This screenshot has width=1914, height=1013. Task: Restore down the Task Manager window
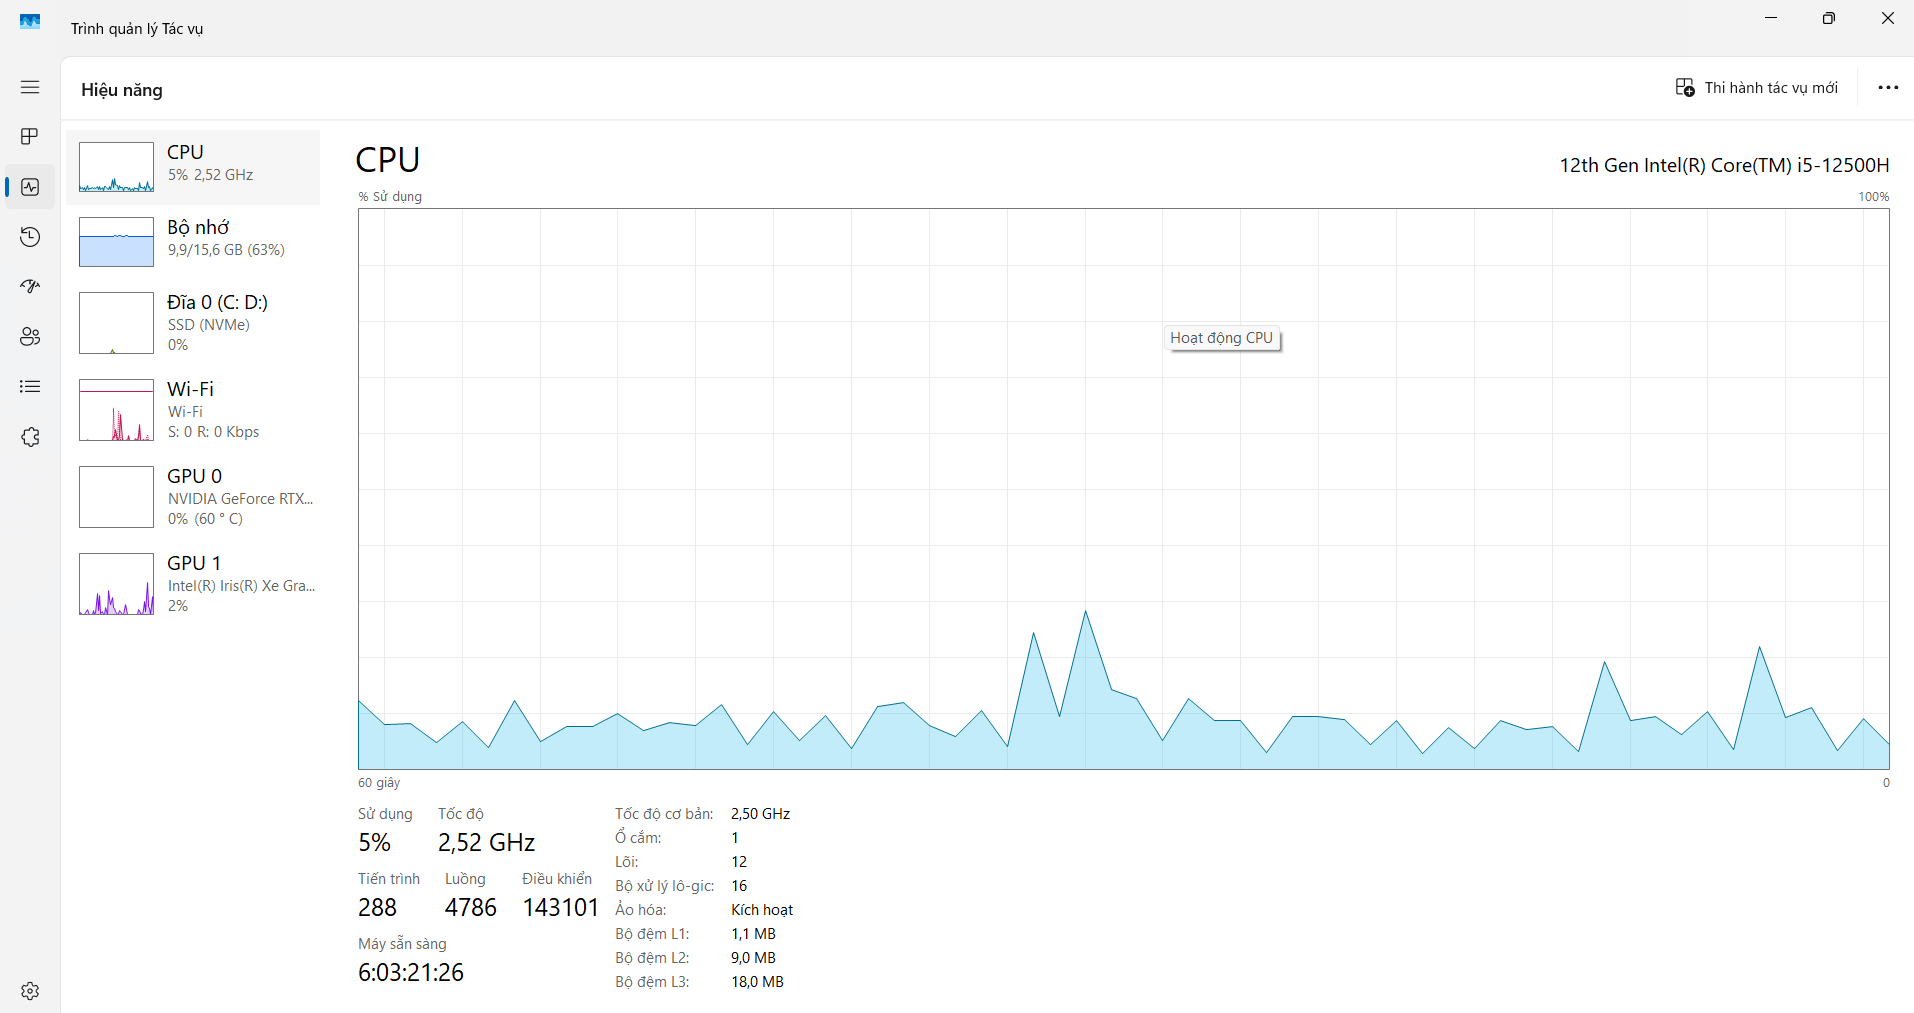point(1829,18)
